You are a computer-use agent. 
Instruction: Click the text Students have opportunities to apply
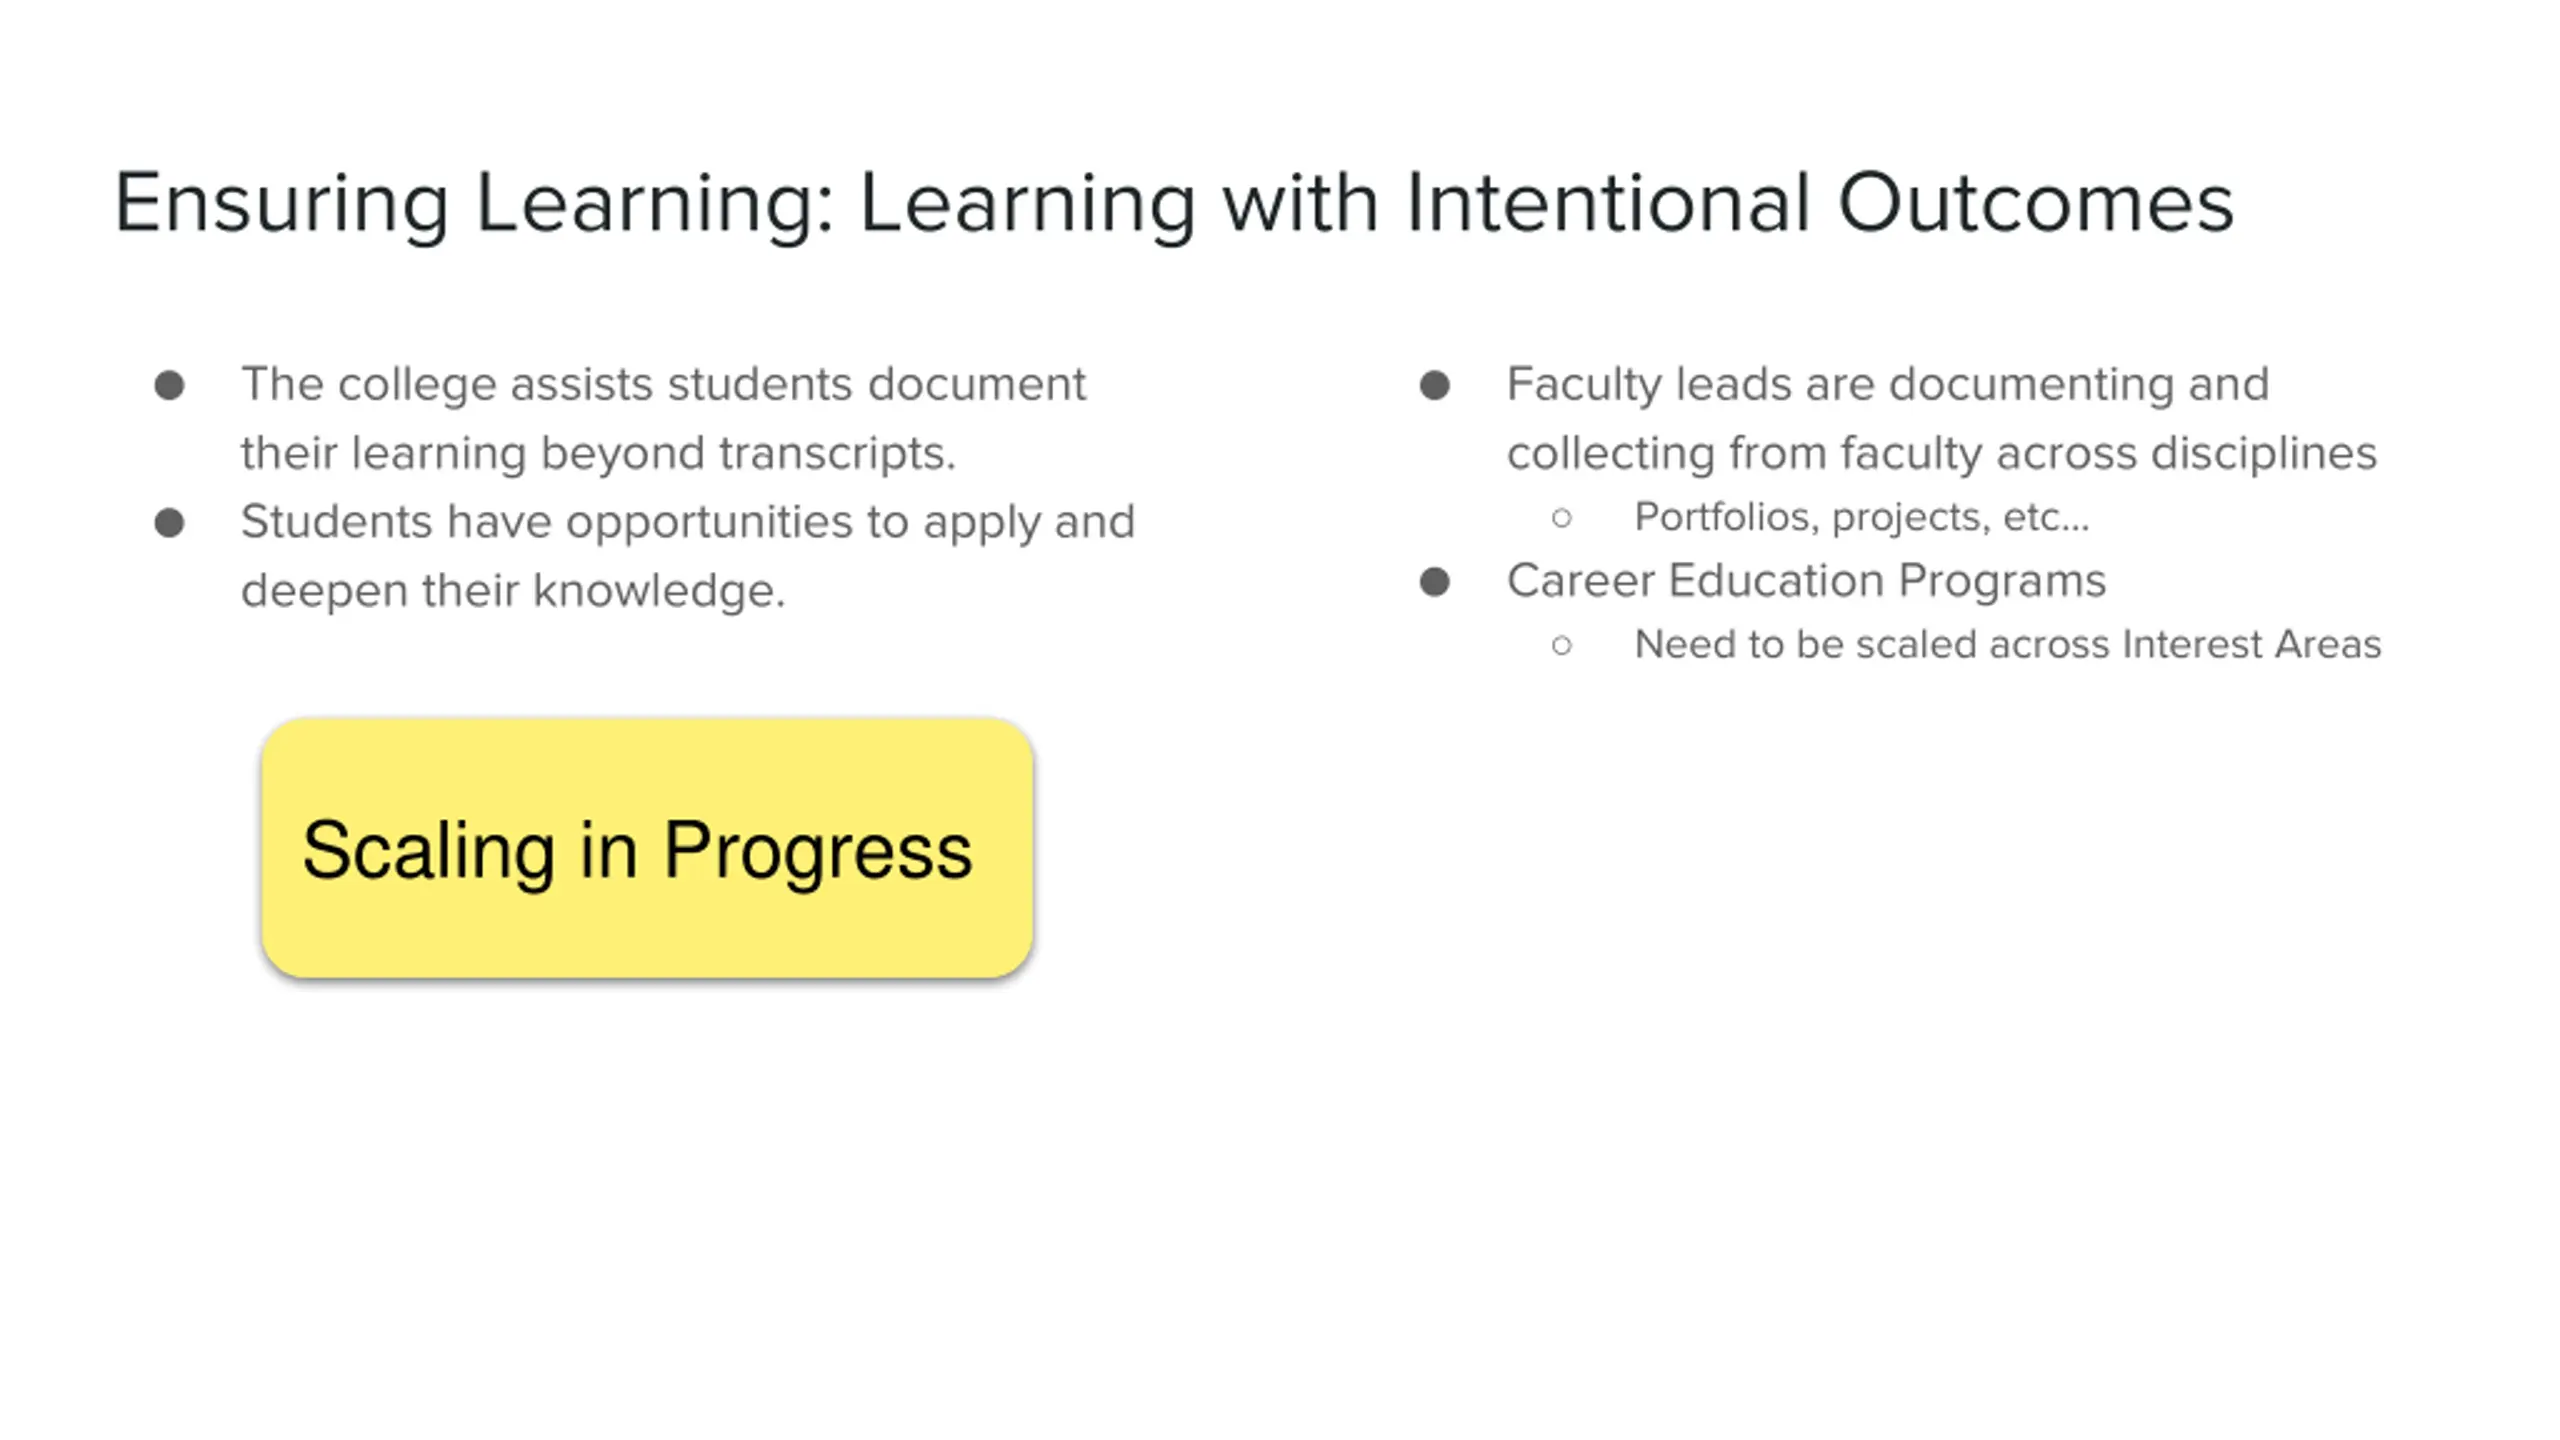coord(688,521)
